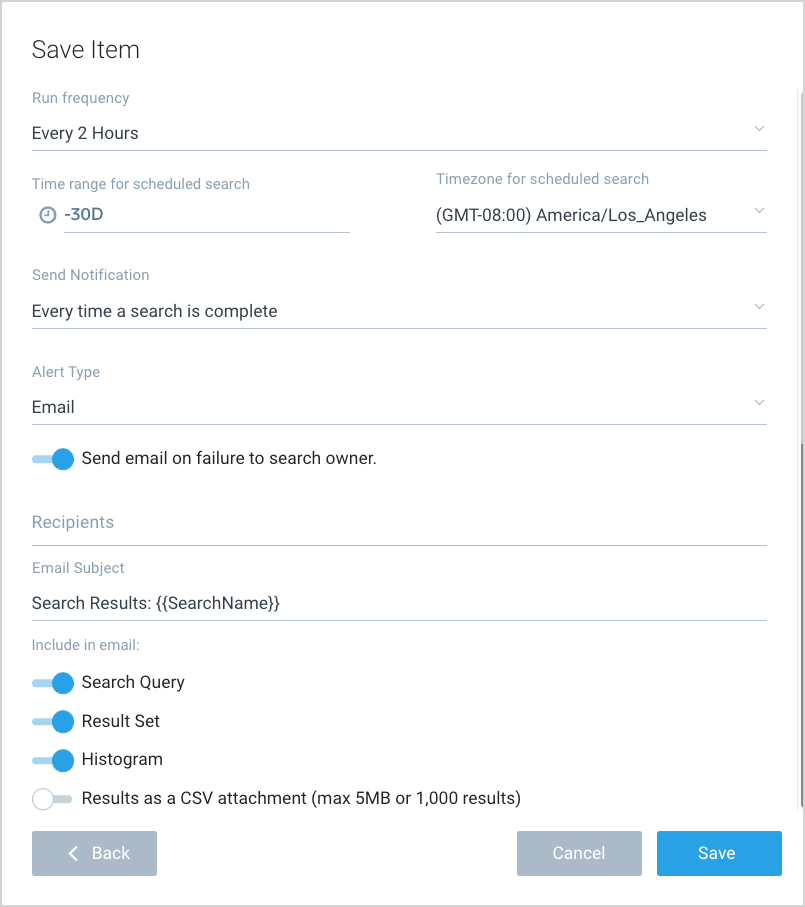Edit the Email Subject text field
805x907 pixels.
(x=398, y=603)
